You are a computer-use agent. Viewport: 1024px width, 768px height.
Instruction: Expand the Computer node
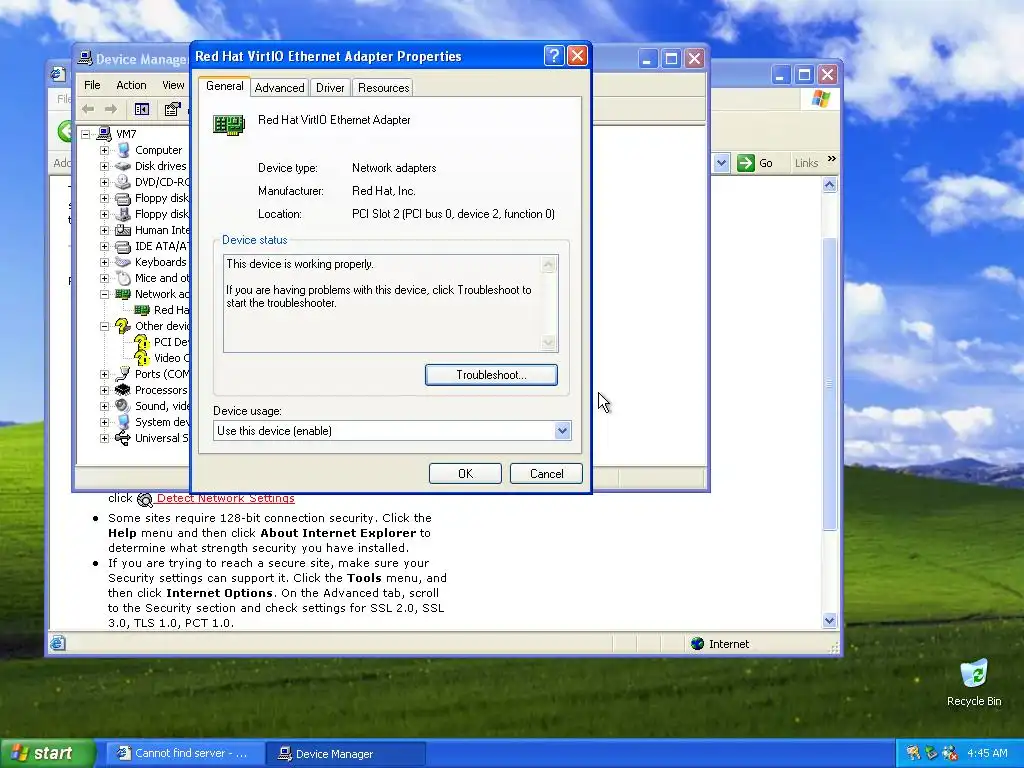[x=104, y=150]
